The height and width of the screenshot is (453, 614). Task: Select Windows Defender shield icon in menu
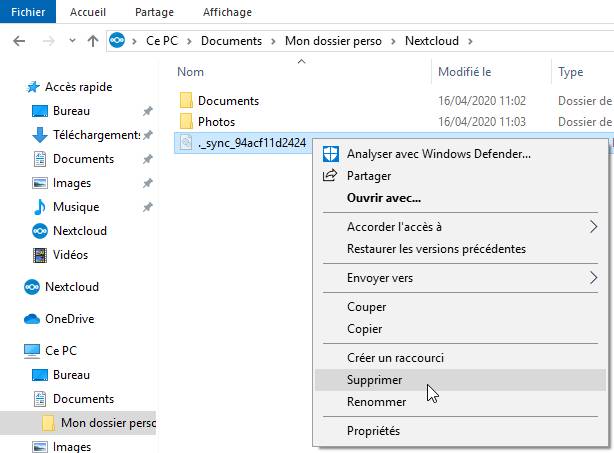click(330, 154)
